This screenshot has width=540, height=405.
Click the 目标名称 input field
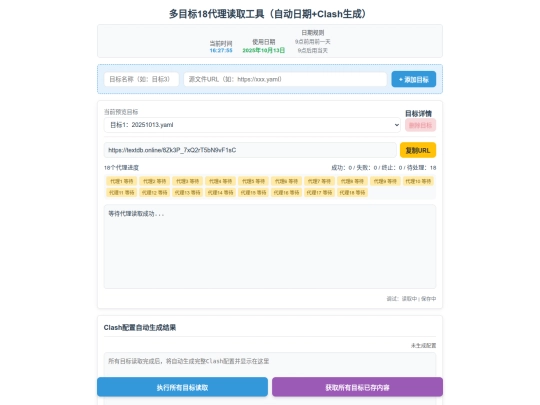(141, 79)
